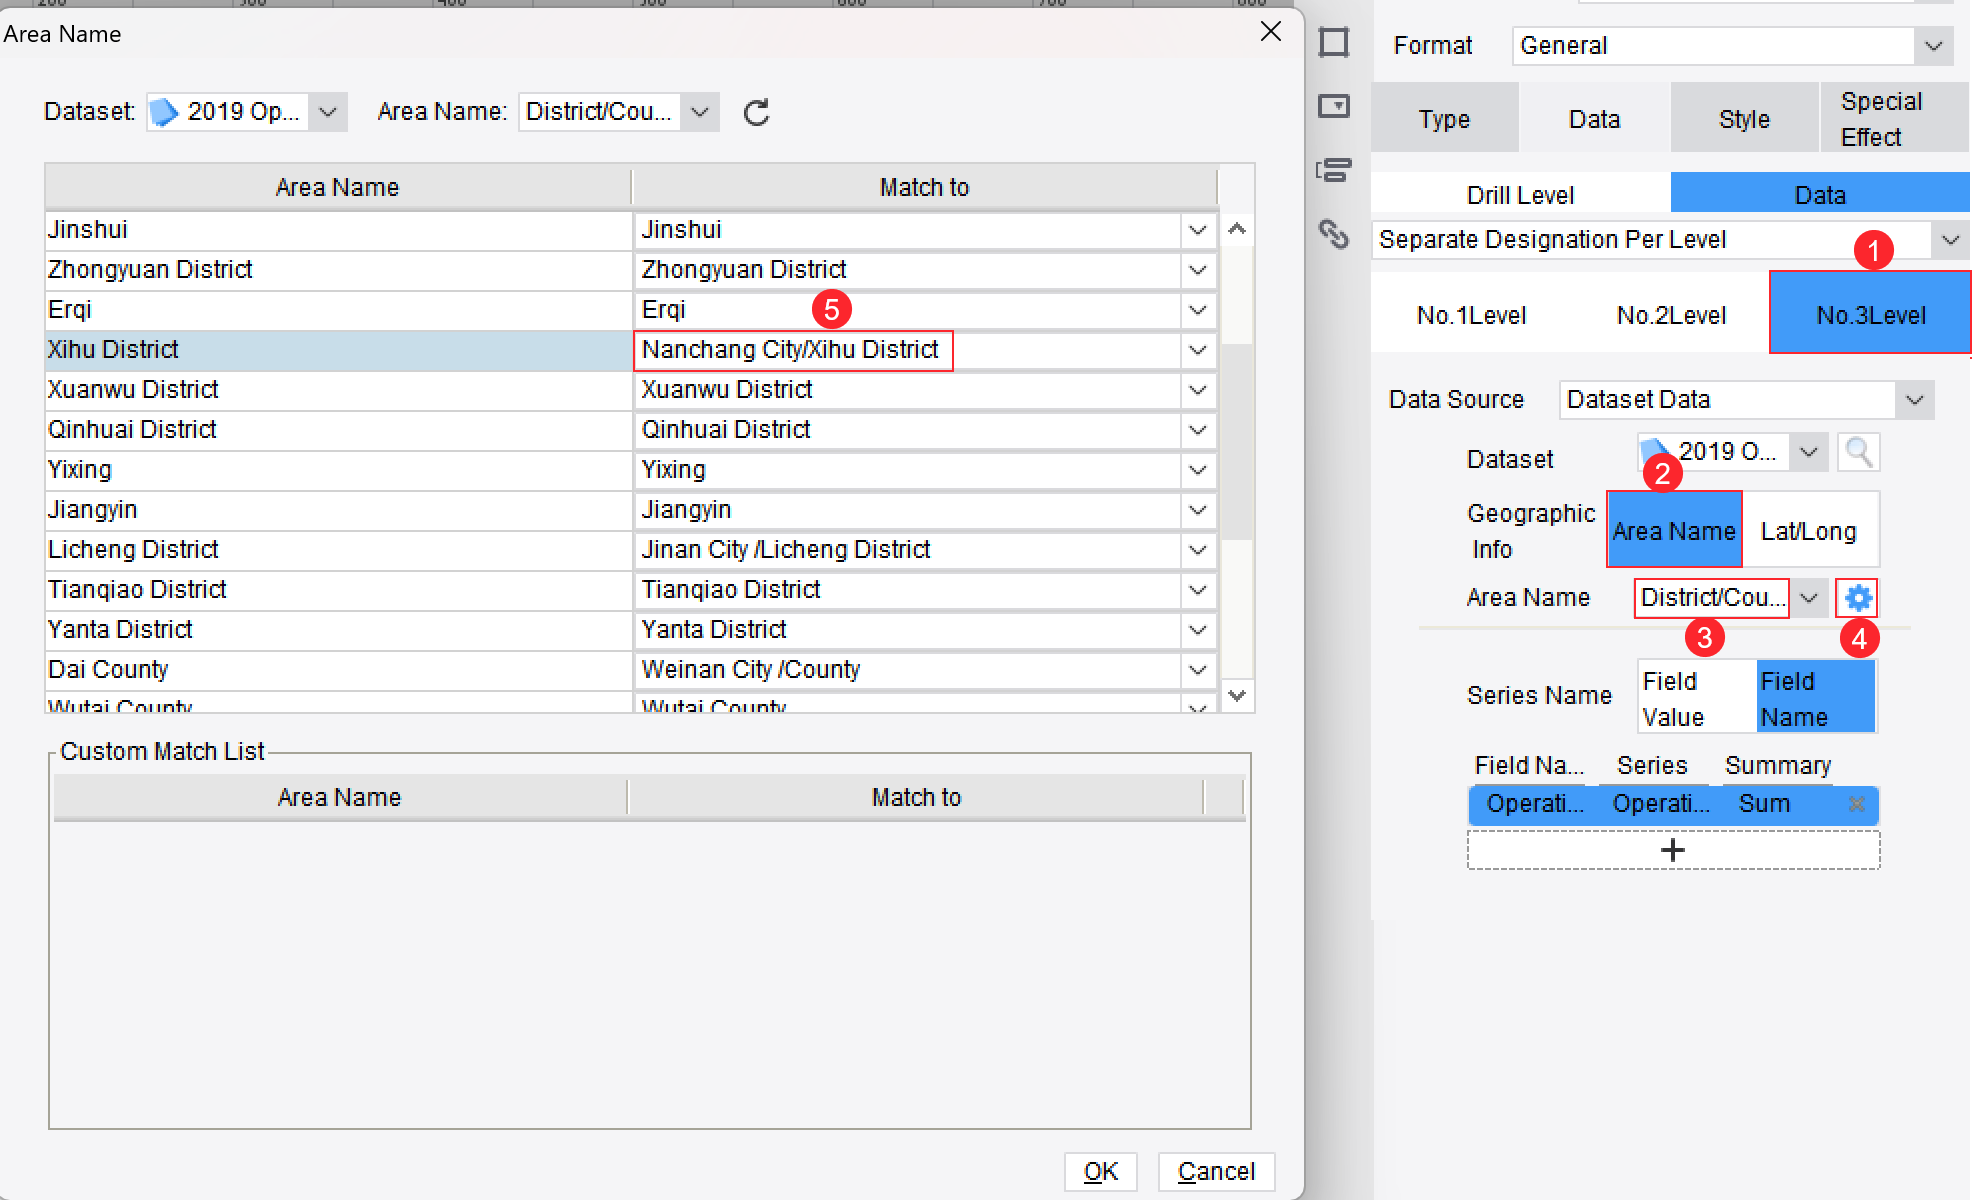This screenshot has width=1972, height=1200.
Task: Add a new series field row
Action: (x=1673, y=850)
